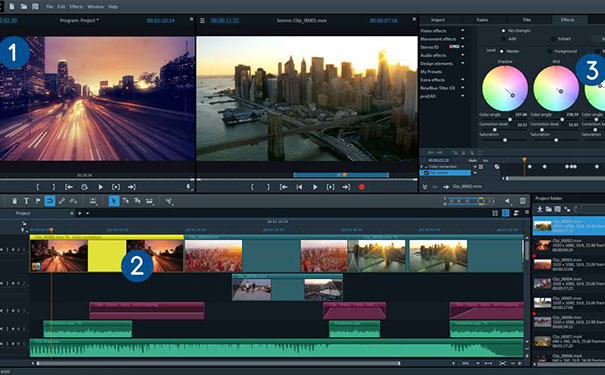The width and height of the screenshot is (605, 375).
Task: Switch to the Import tab
Action: coord(438,20)
